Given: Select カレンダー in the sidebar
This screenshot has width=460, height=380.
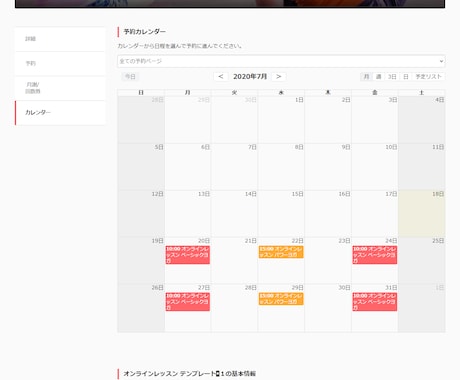Looking at the screenshot, I should 60,113.
